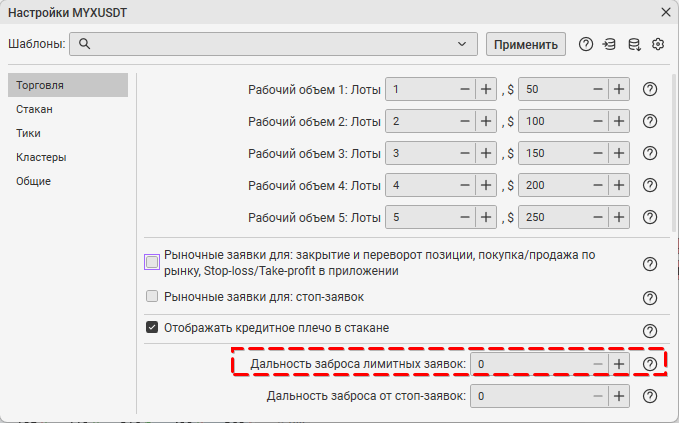Open templates help question-mark icon
This screenshot has height=423, width=679.
point(585,44)
